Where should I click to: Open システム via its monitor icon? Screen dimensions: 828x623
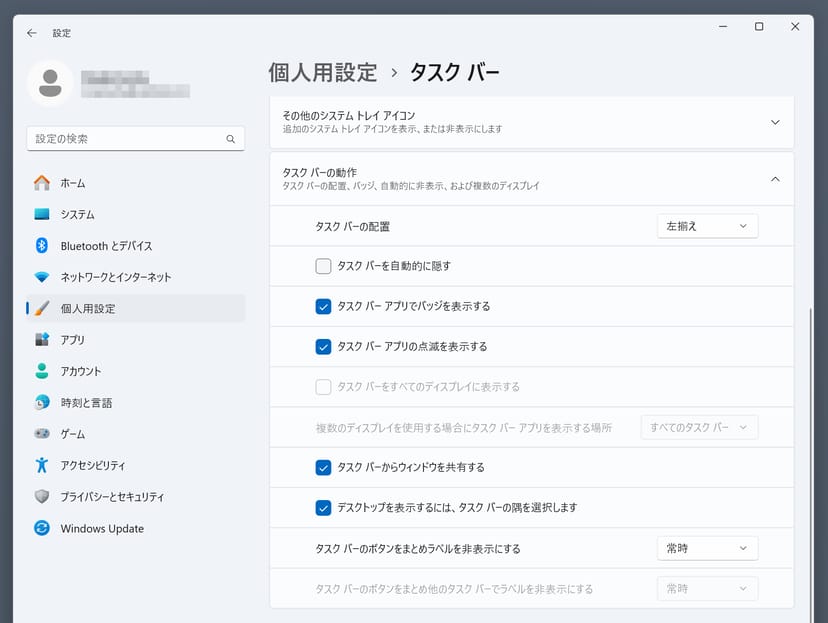pyautogui.click(x=42, y=214)
